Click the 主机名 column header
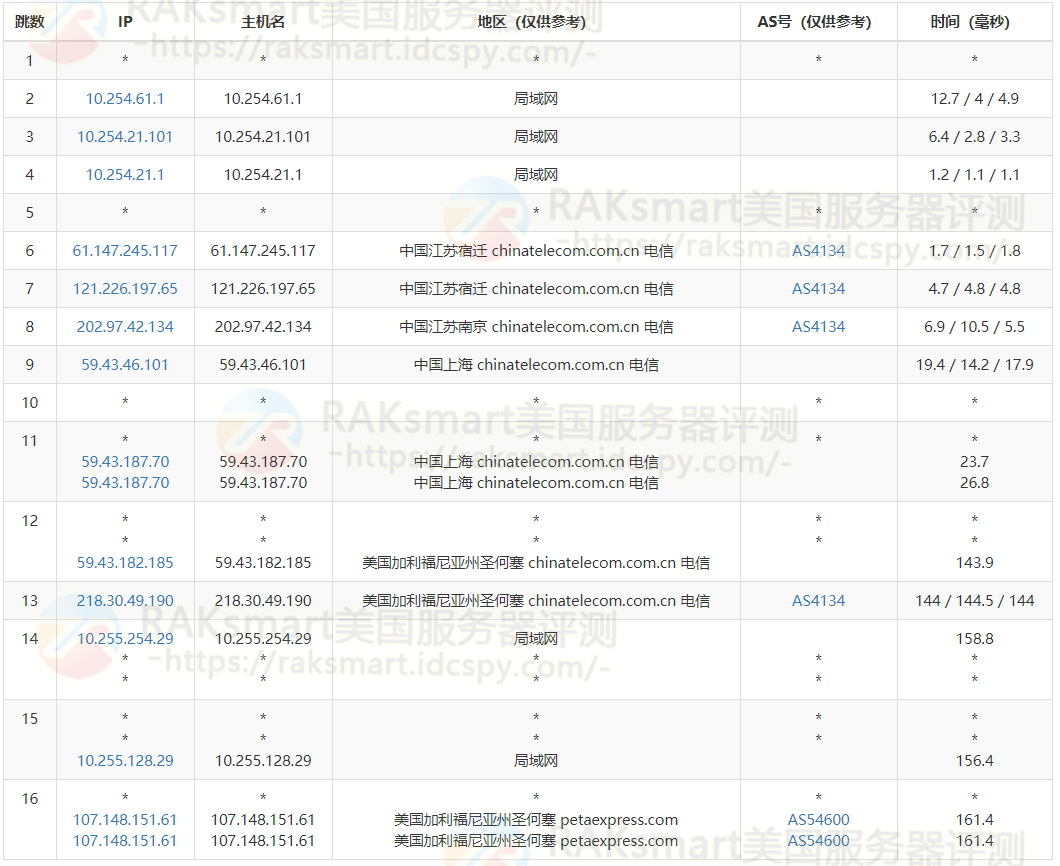Screen dimensions: 1060x866 pyautogui.click(x=263, y=22)
